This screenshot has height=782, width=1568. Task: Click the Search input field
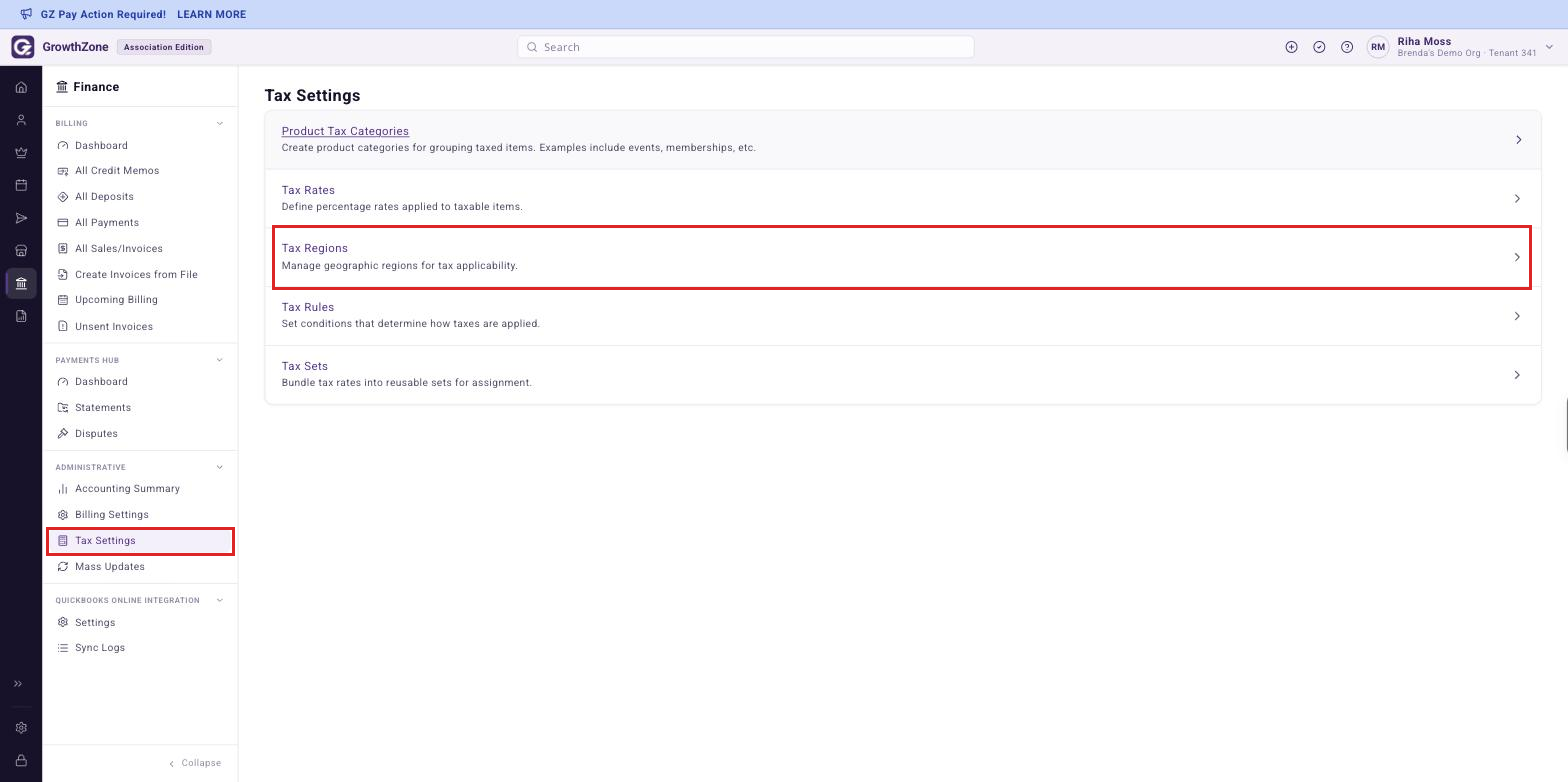(x=746, y=47)
